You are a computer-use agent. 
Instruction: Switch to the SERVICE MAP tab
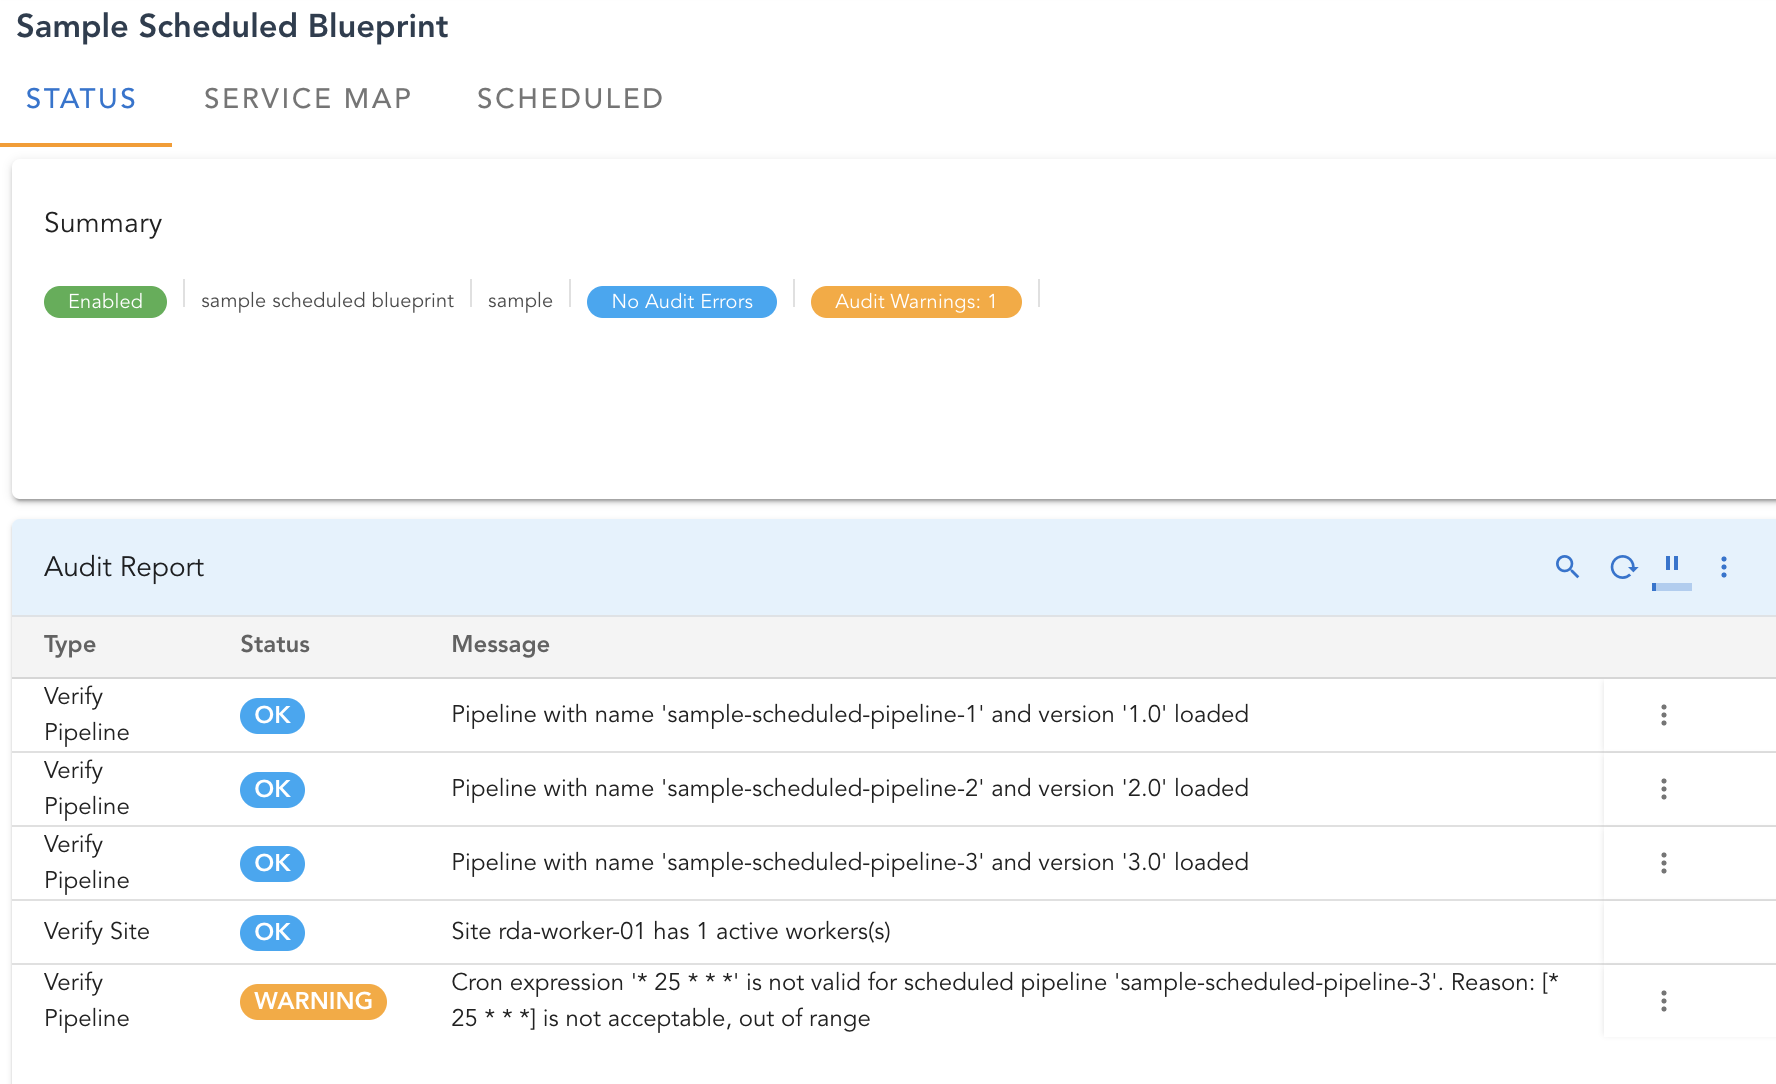point(308,98)
